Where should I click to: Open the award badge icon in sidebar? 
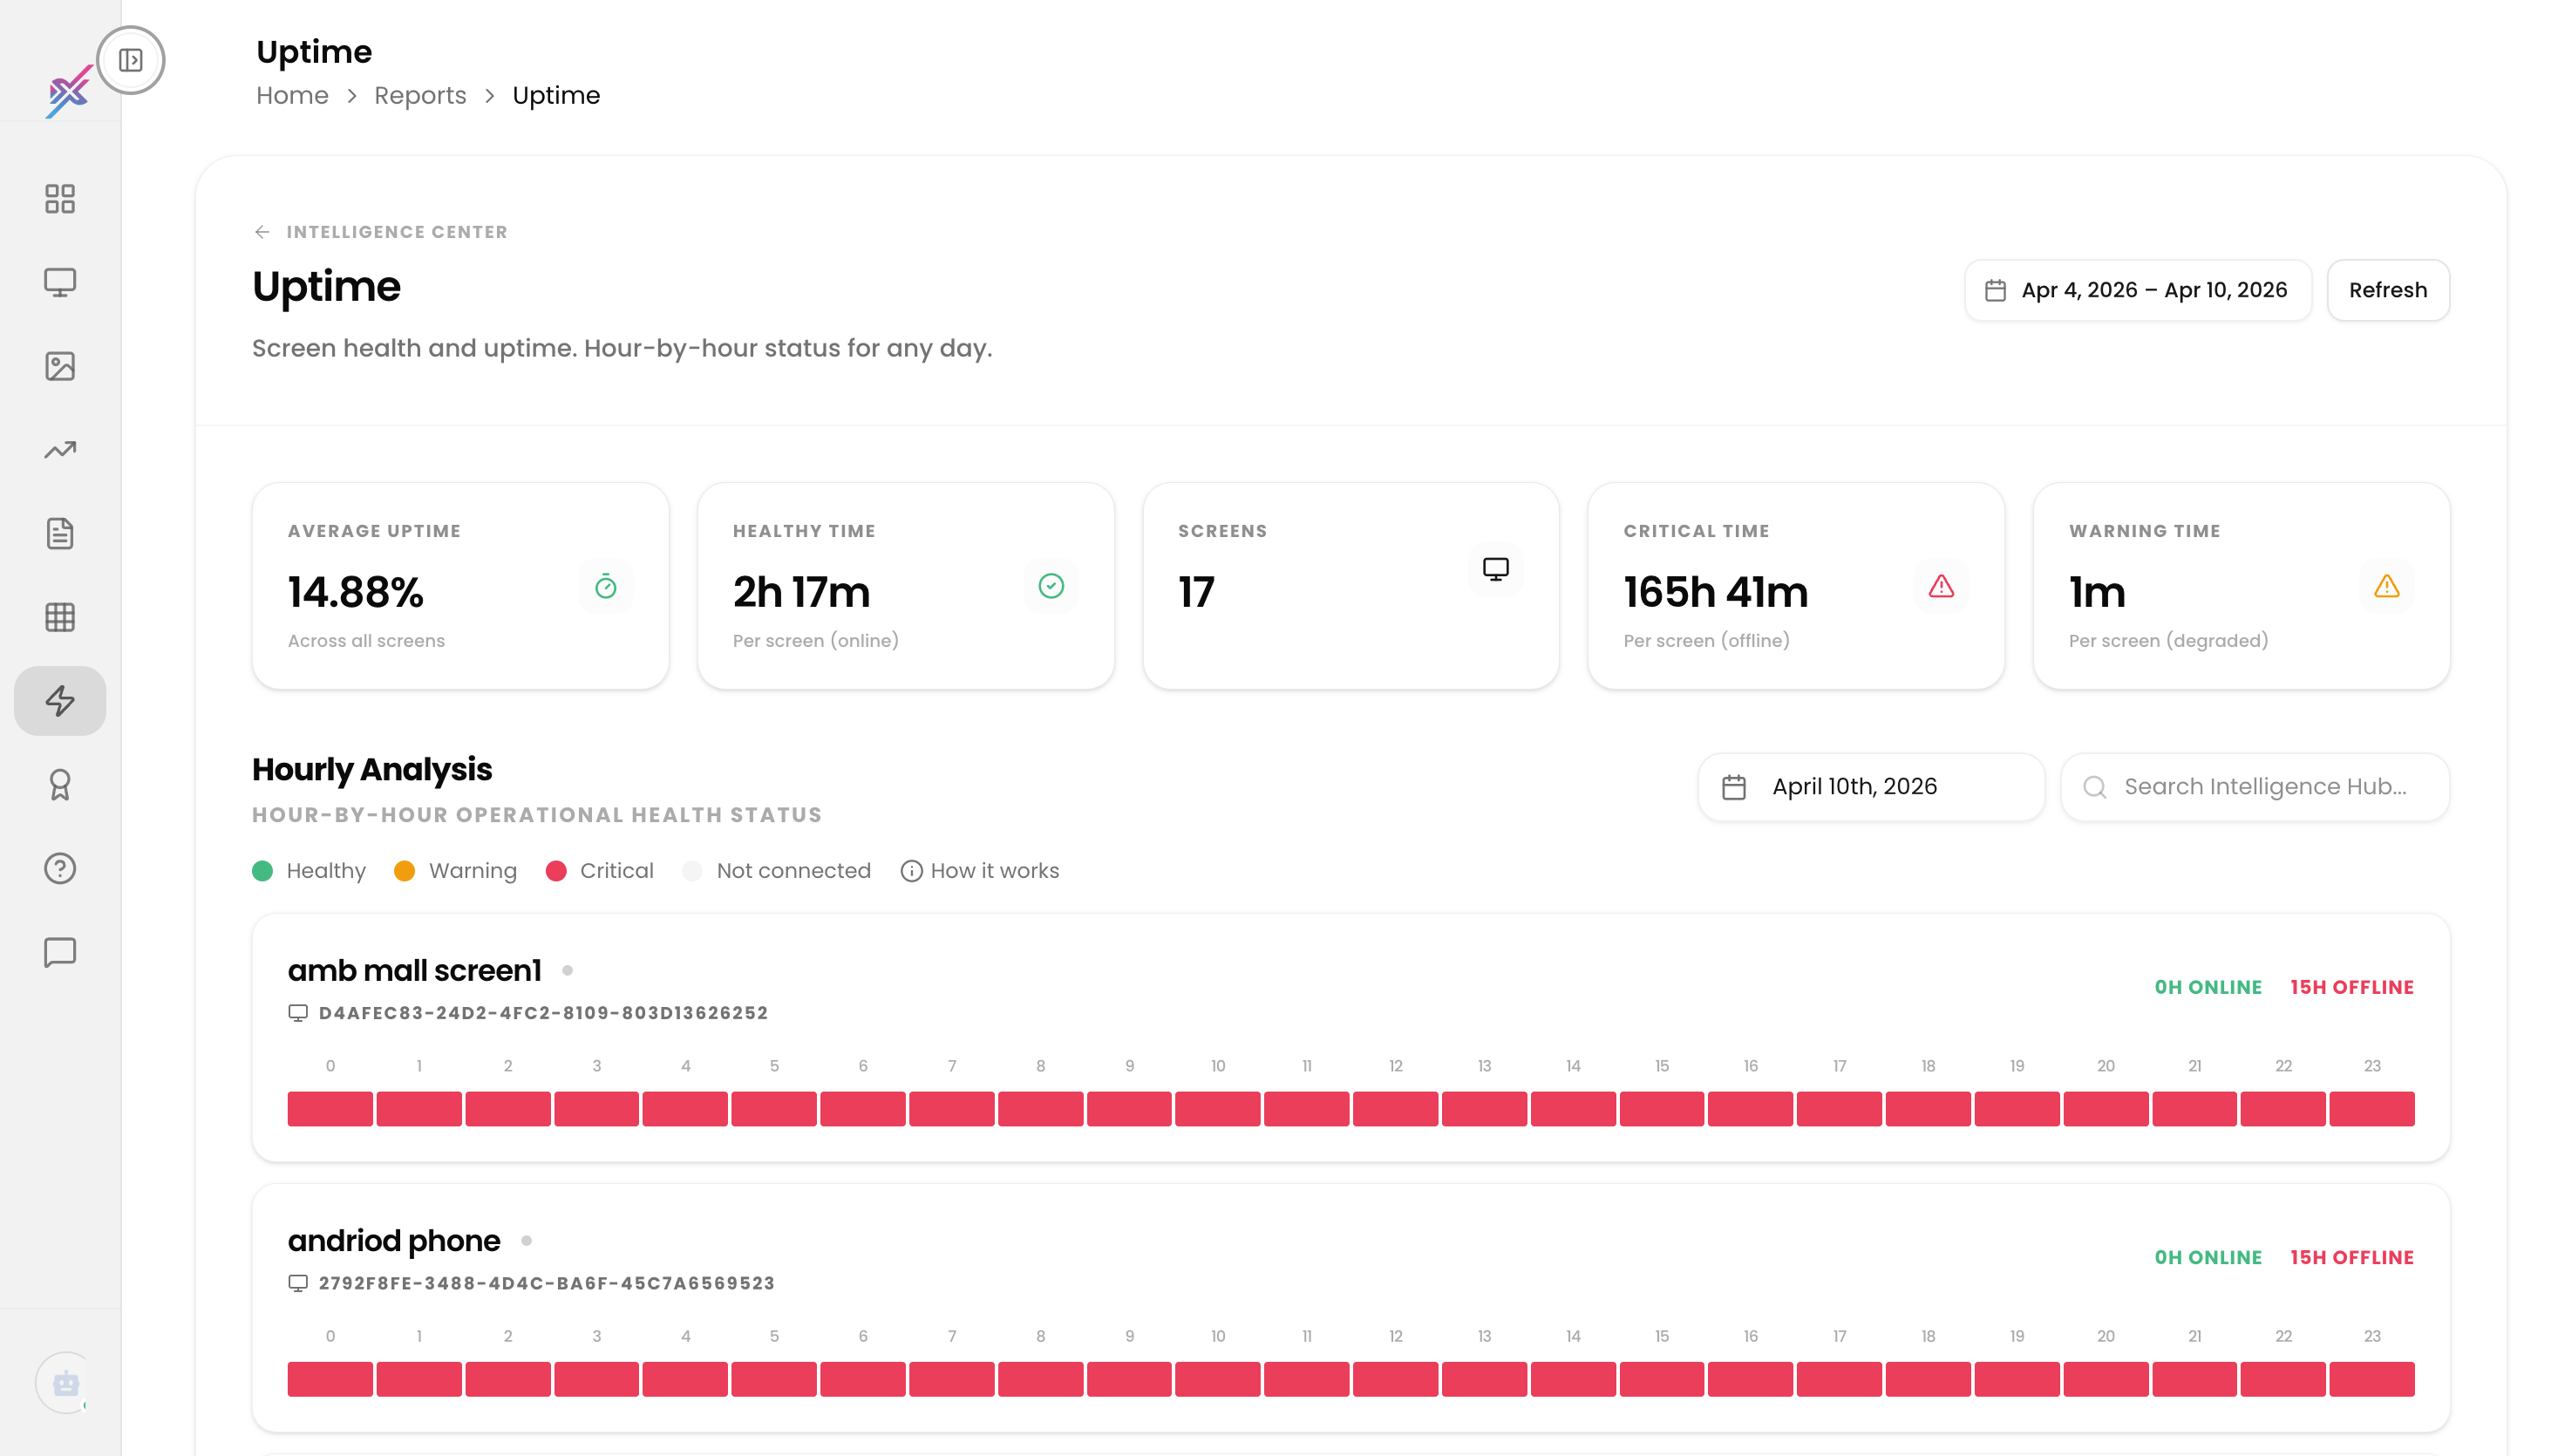coord(60,785)
